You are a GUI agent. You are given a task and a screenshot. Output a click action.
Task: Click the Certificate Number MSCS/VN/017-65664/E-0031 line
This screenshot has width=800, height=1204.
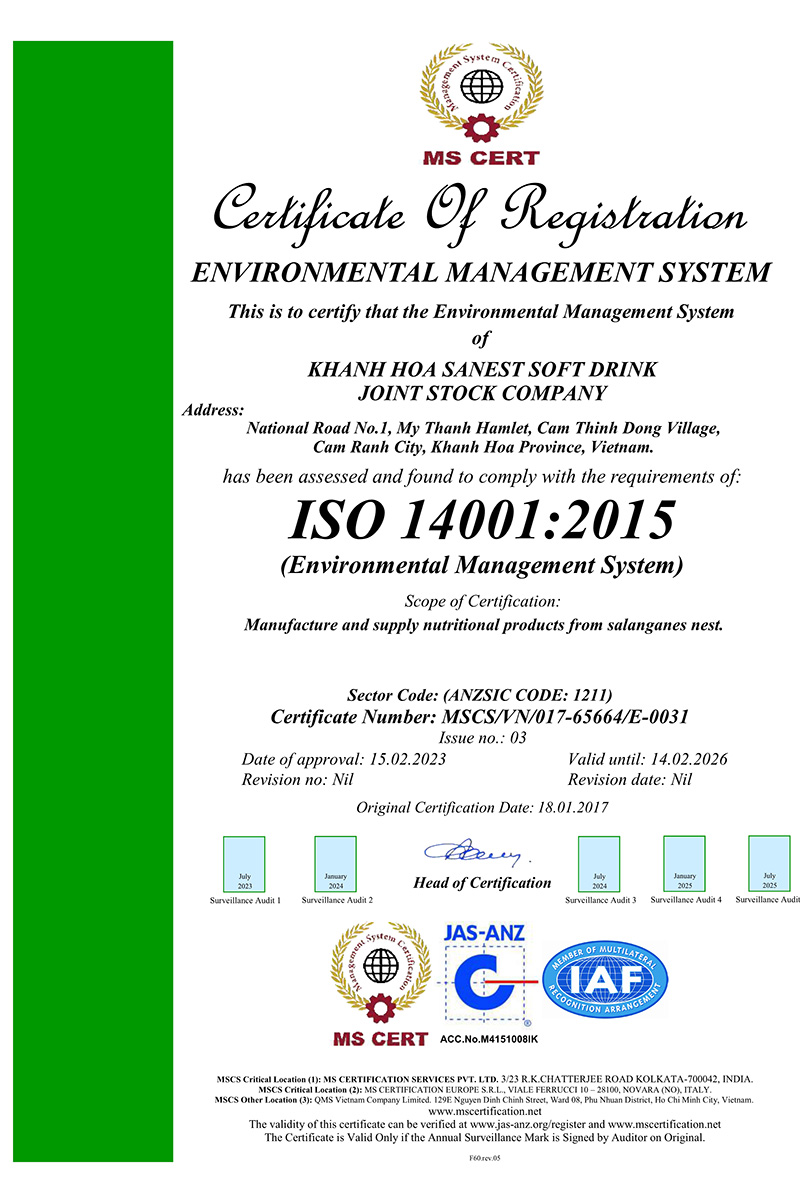(x=480, y=717)
